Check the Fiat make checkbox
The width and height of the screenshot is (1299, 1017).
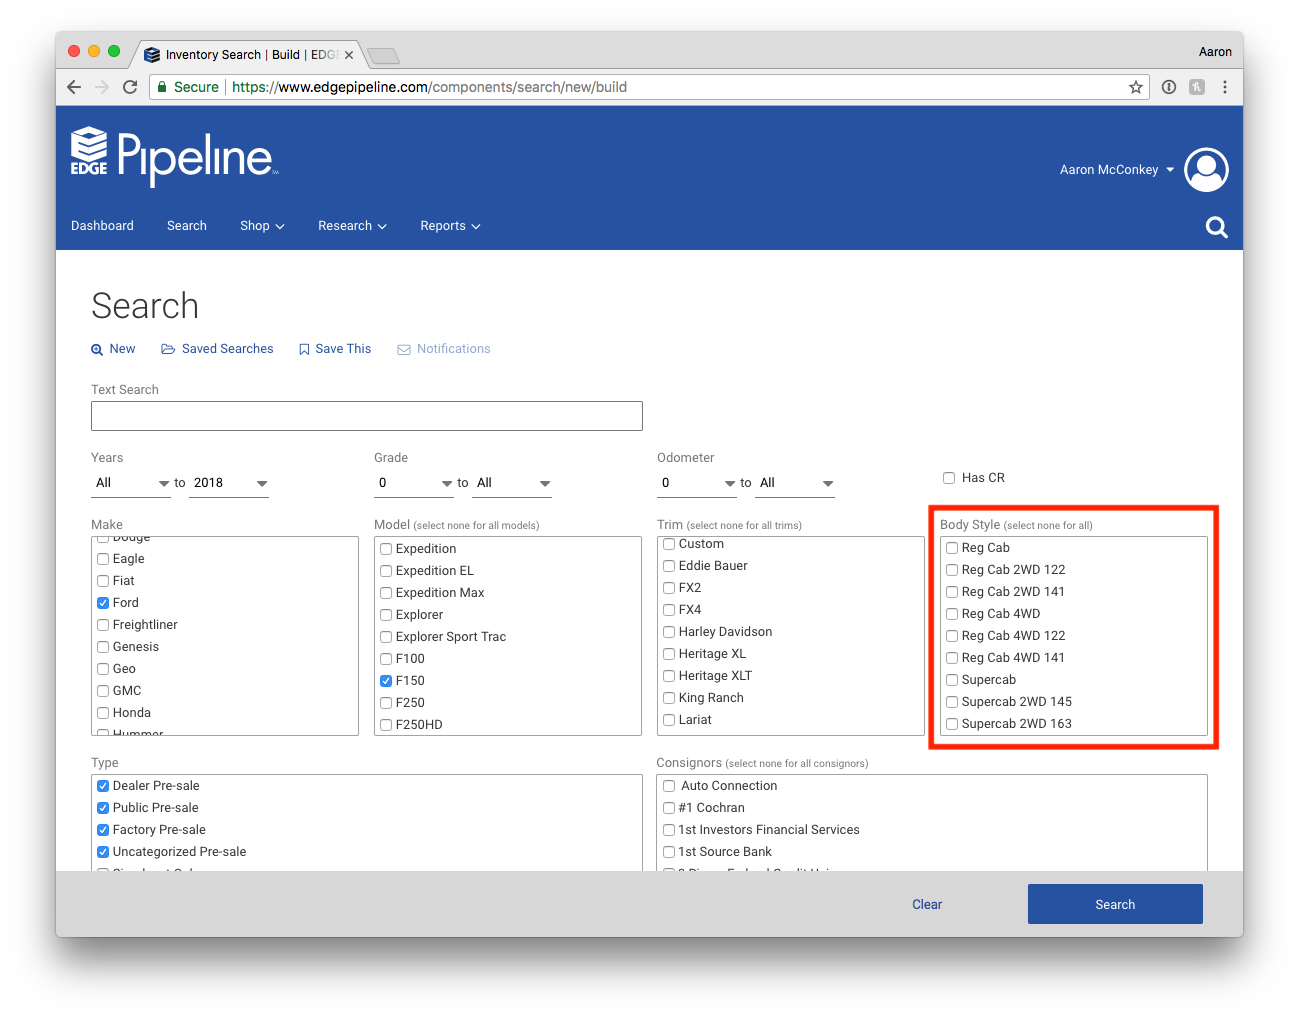tap(103, 581)
